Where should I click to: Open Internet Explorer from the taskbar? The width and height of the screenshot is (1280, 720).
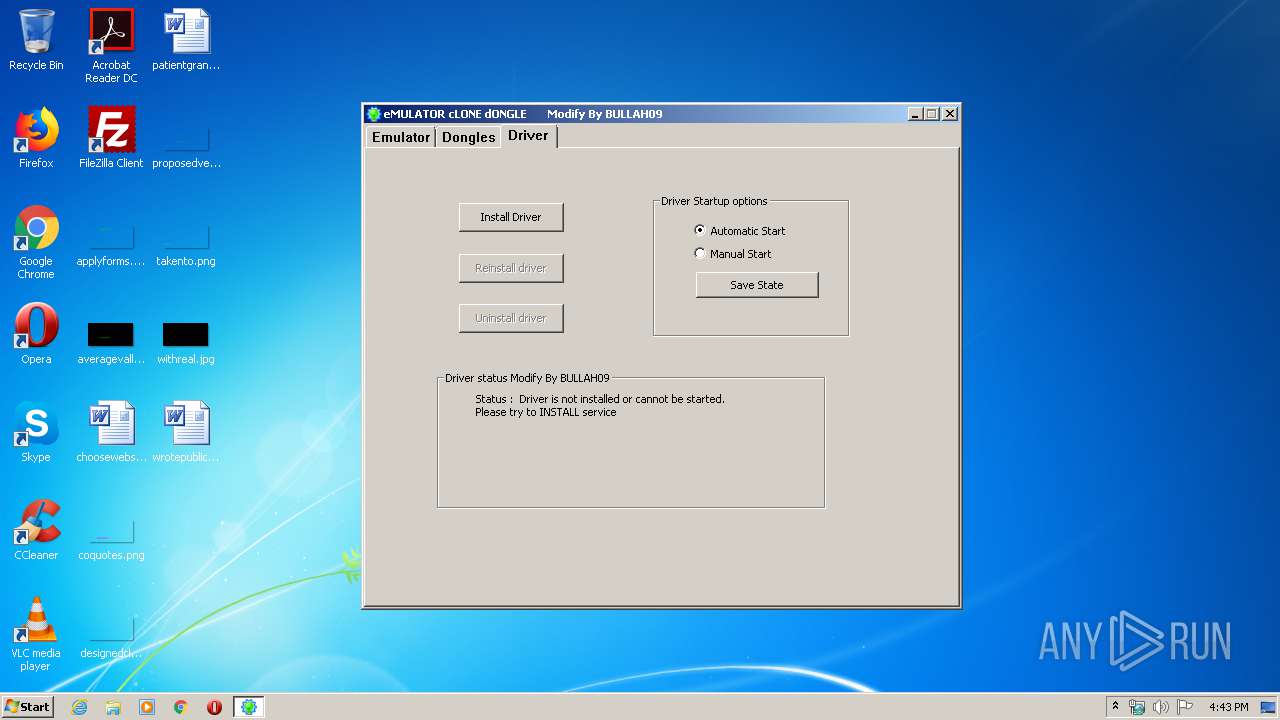pyautogui.click(x=80, y=707)
